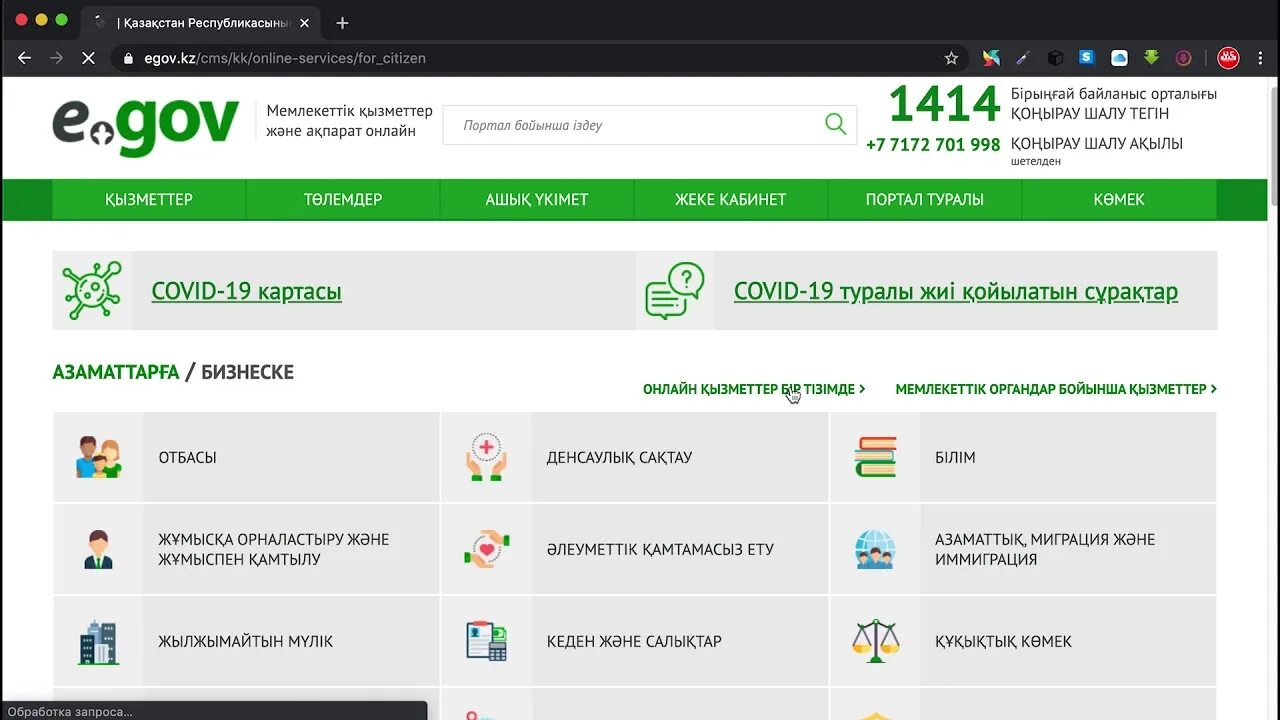Click the cloud extension icon

click(x=1119, y=58)
